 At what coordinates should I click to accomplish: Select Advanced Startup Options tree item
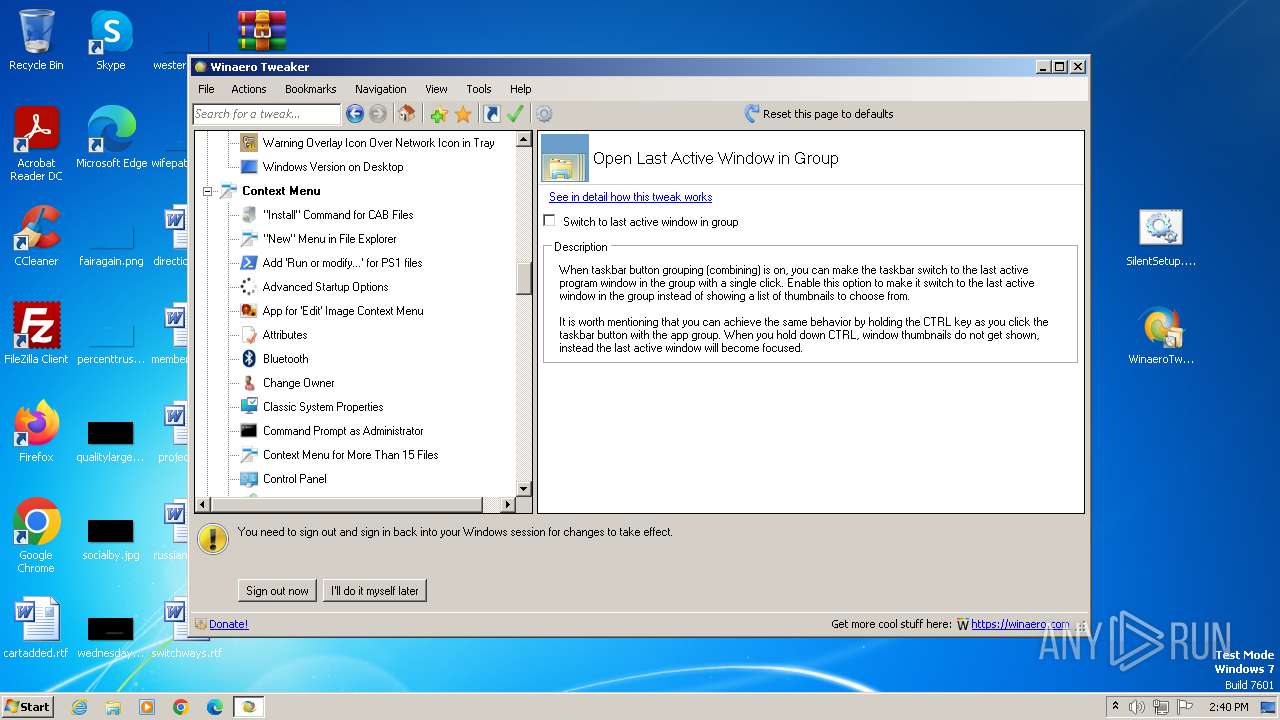tap(326, 287)
